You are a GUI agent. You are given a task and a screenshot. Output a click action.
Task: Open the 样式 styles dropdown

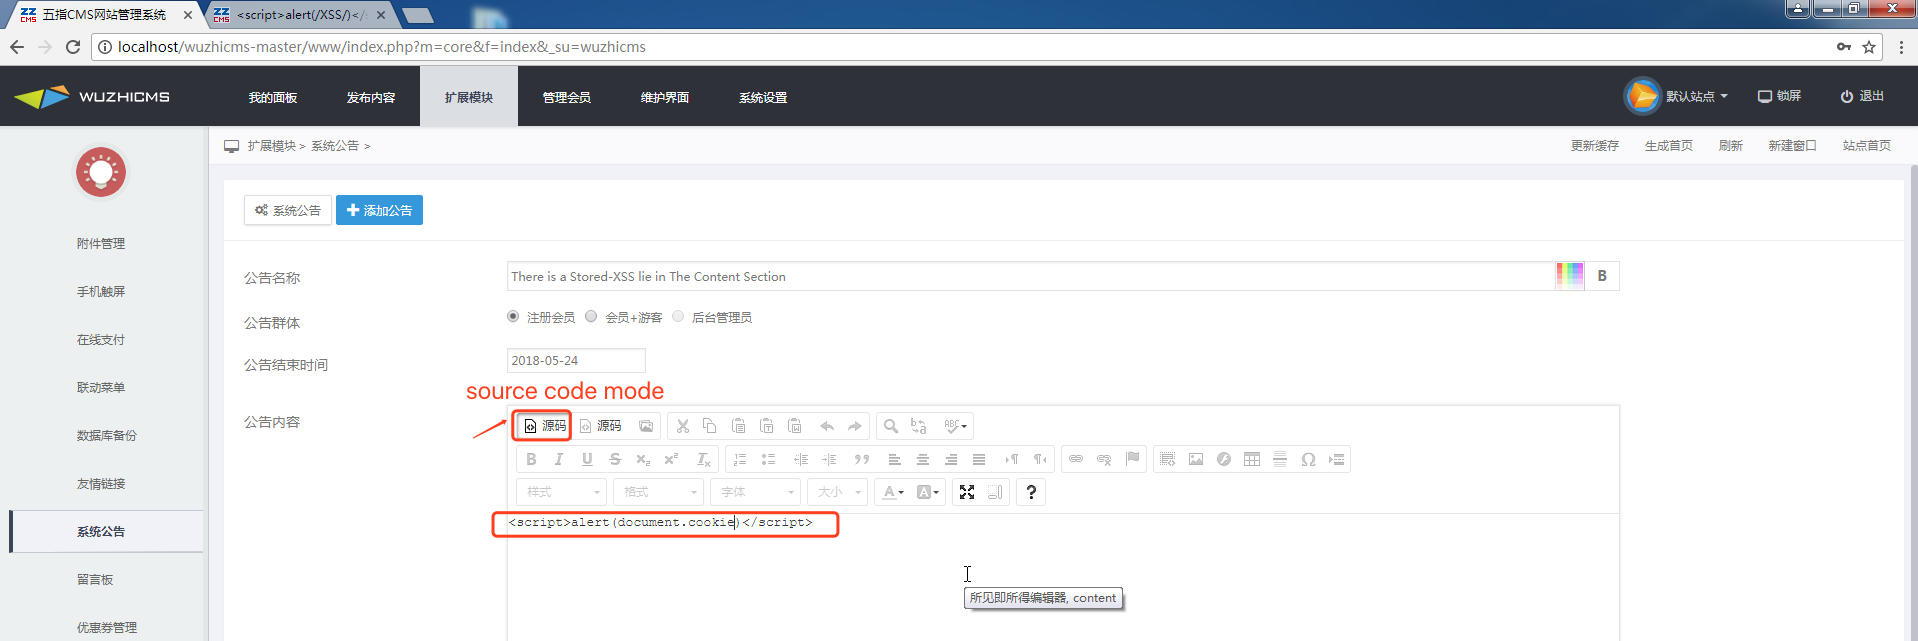tap(562, 492)
